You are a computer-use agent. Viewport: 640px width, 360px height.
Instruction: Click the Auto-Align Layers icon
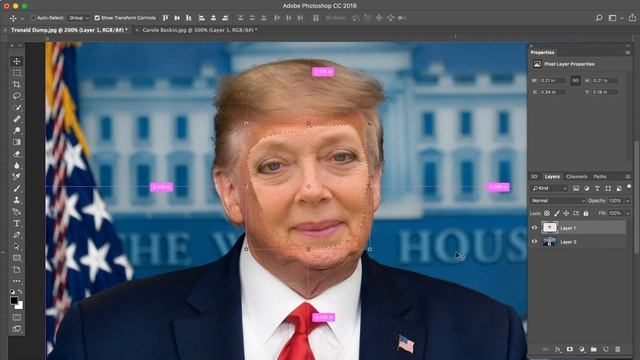point(316,18)
